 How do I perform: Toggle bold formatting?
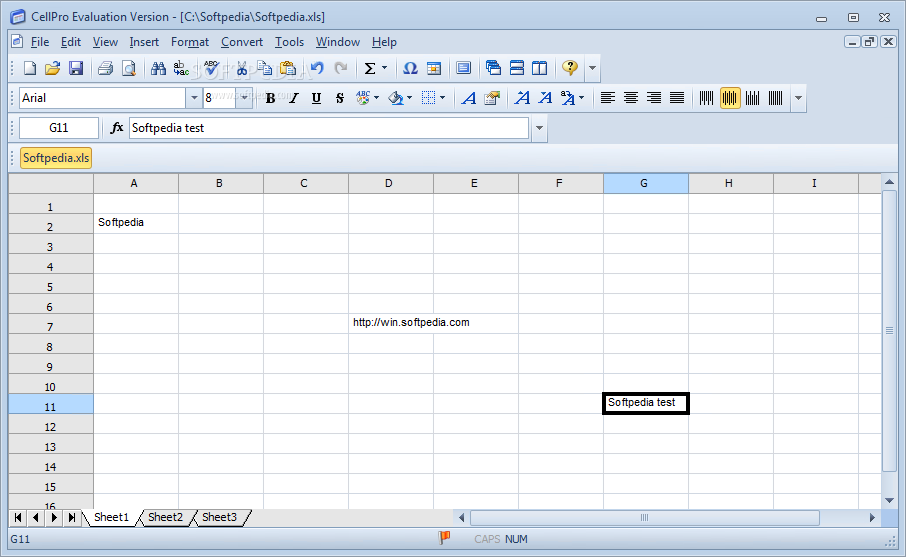[x=270, y=98]
